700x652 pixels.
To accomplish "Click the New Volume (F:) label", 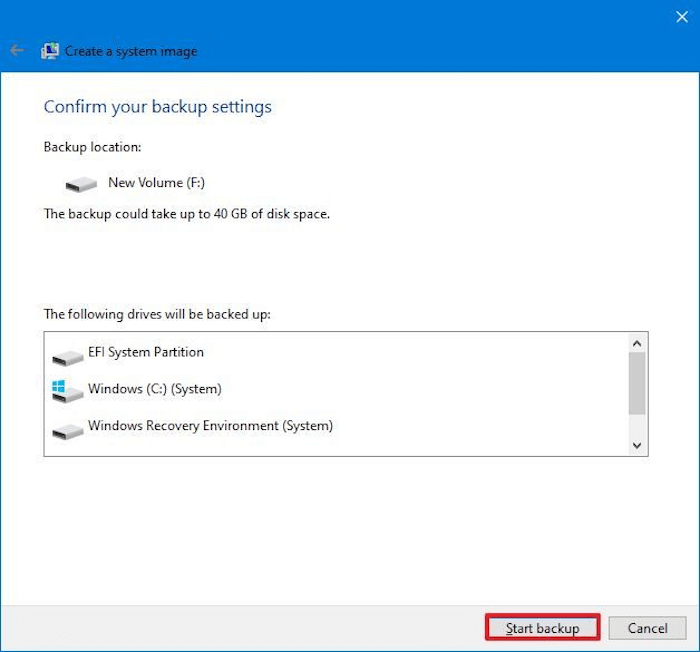I will pyautogui.click(x=156, y=183).
